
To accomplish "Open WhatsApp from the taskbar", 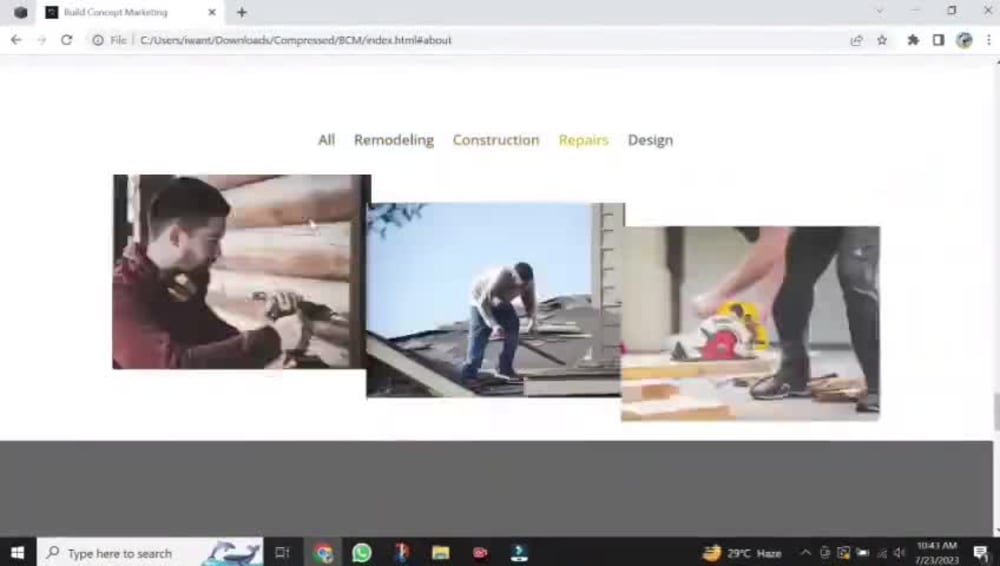I will pyautogui.click(x=362, y=553).
